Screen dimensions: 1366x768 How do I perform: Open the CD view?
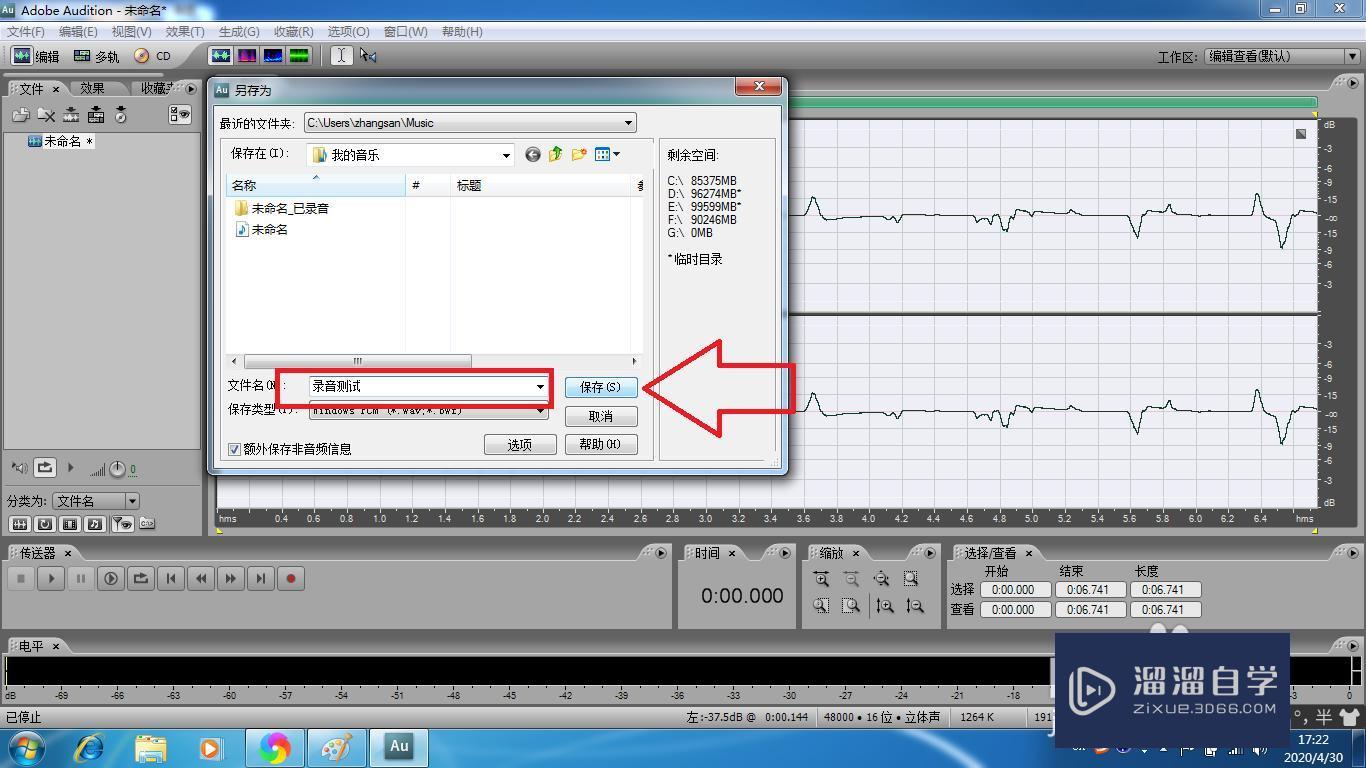153,56
